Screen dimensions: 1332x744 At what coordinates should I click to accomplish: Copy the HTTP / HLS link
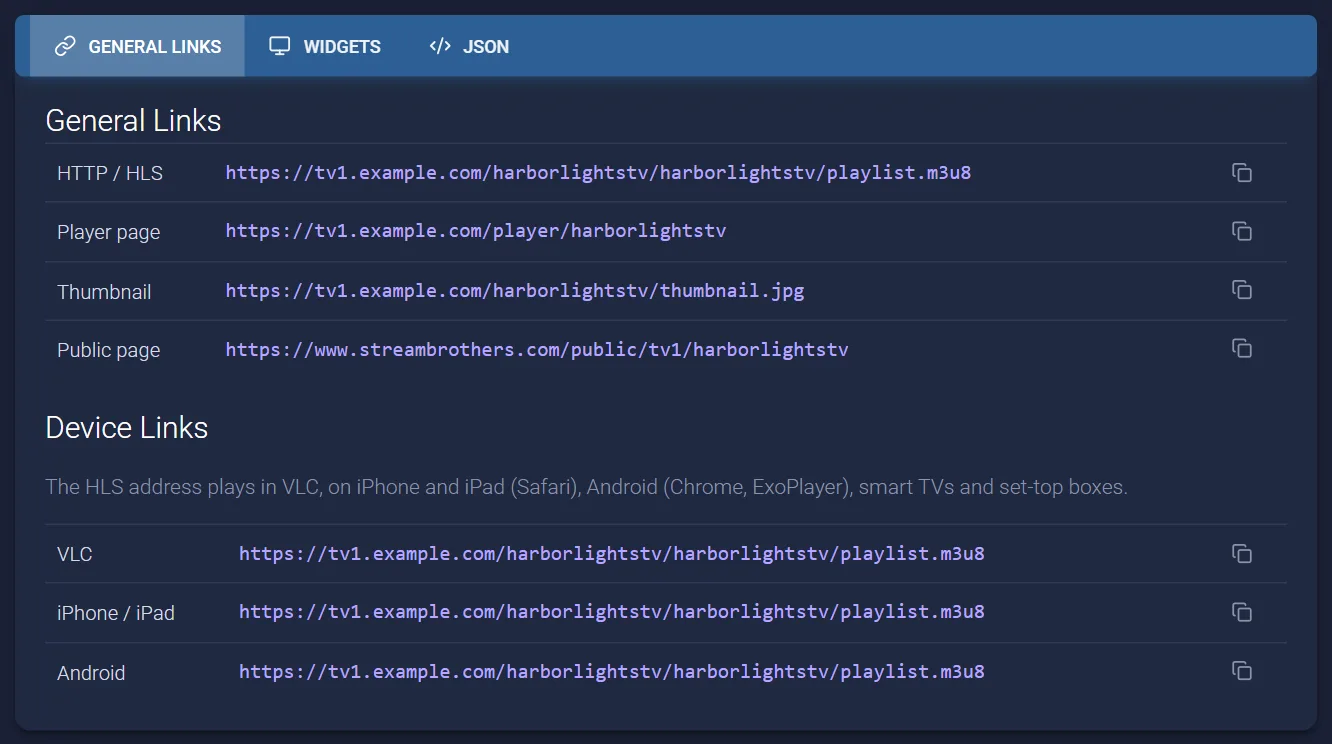(x=1242, y=173)
